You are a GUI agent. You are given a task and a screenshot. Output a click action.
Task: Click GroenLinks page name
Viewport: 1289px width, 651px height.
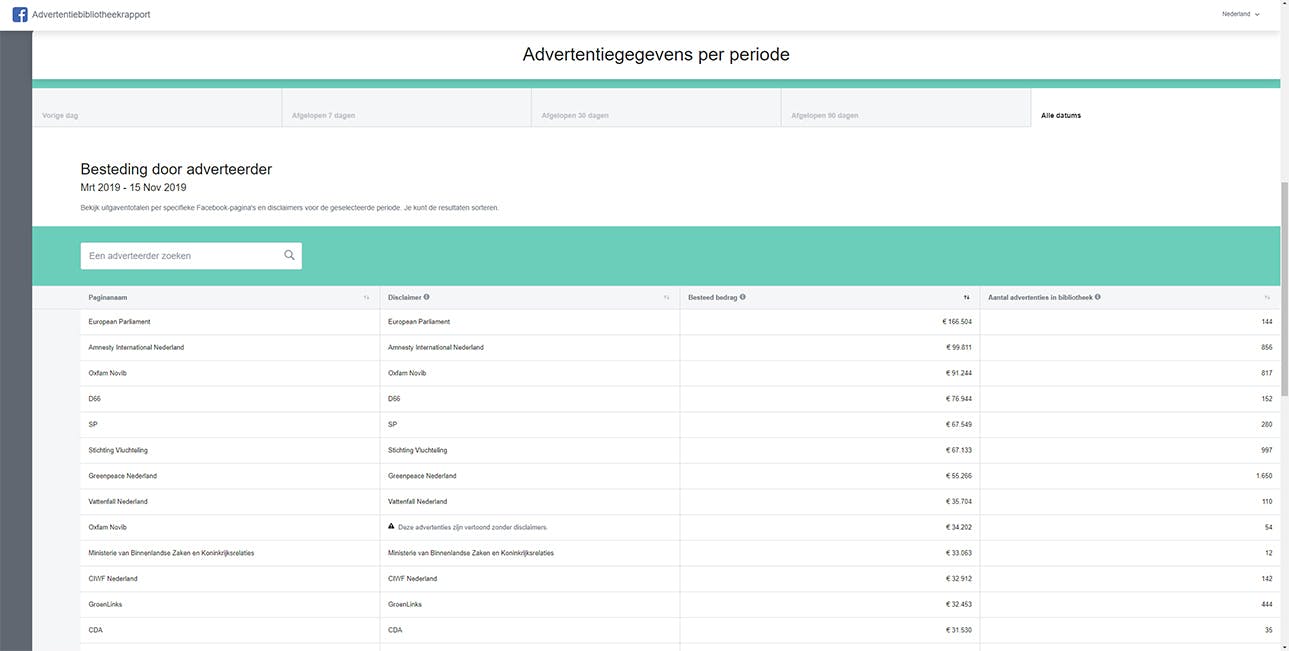[x=105, y=604]
